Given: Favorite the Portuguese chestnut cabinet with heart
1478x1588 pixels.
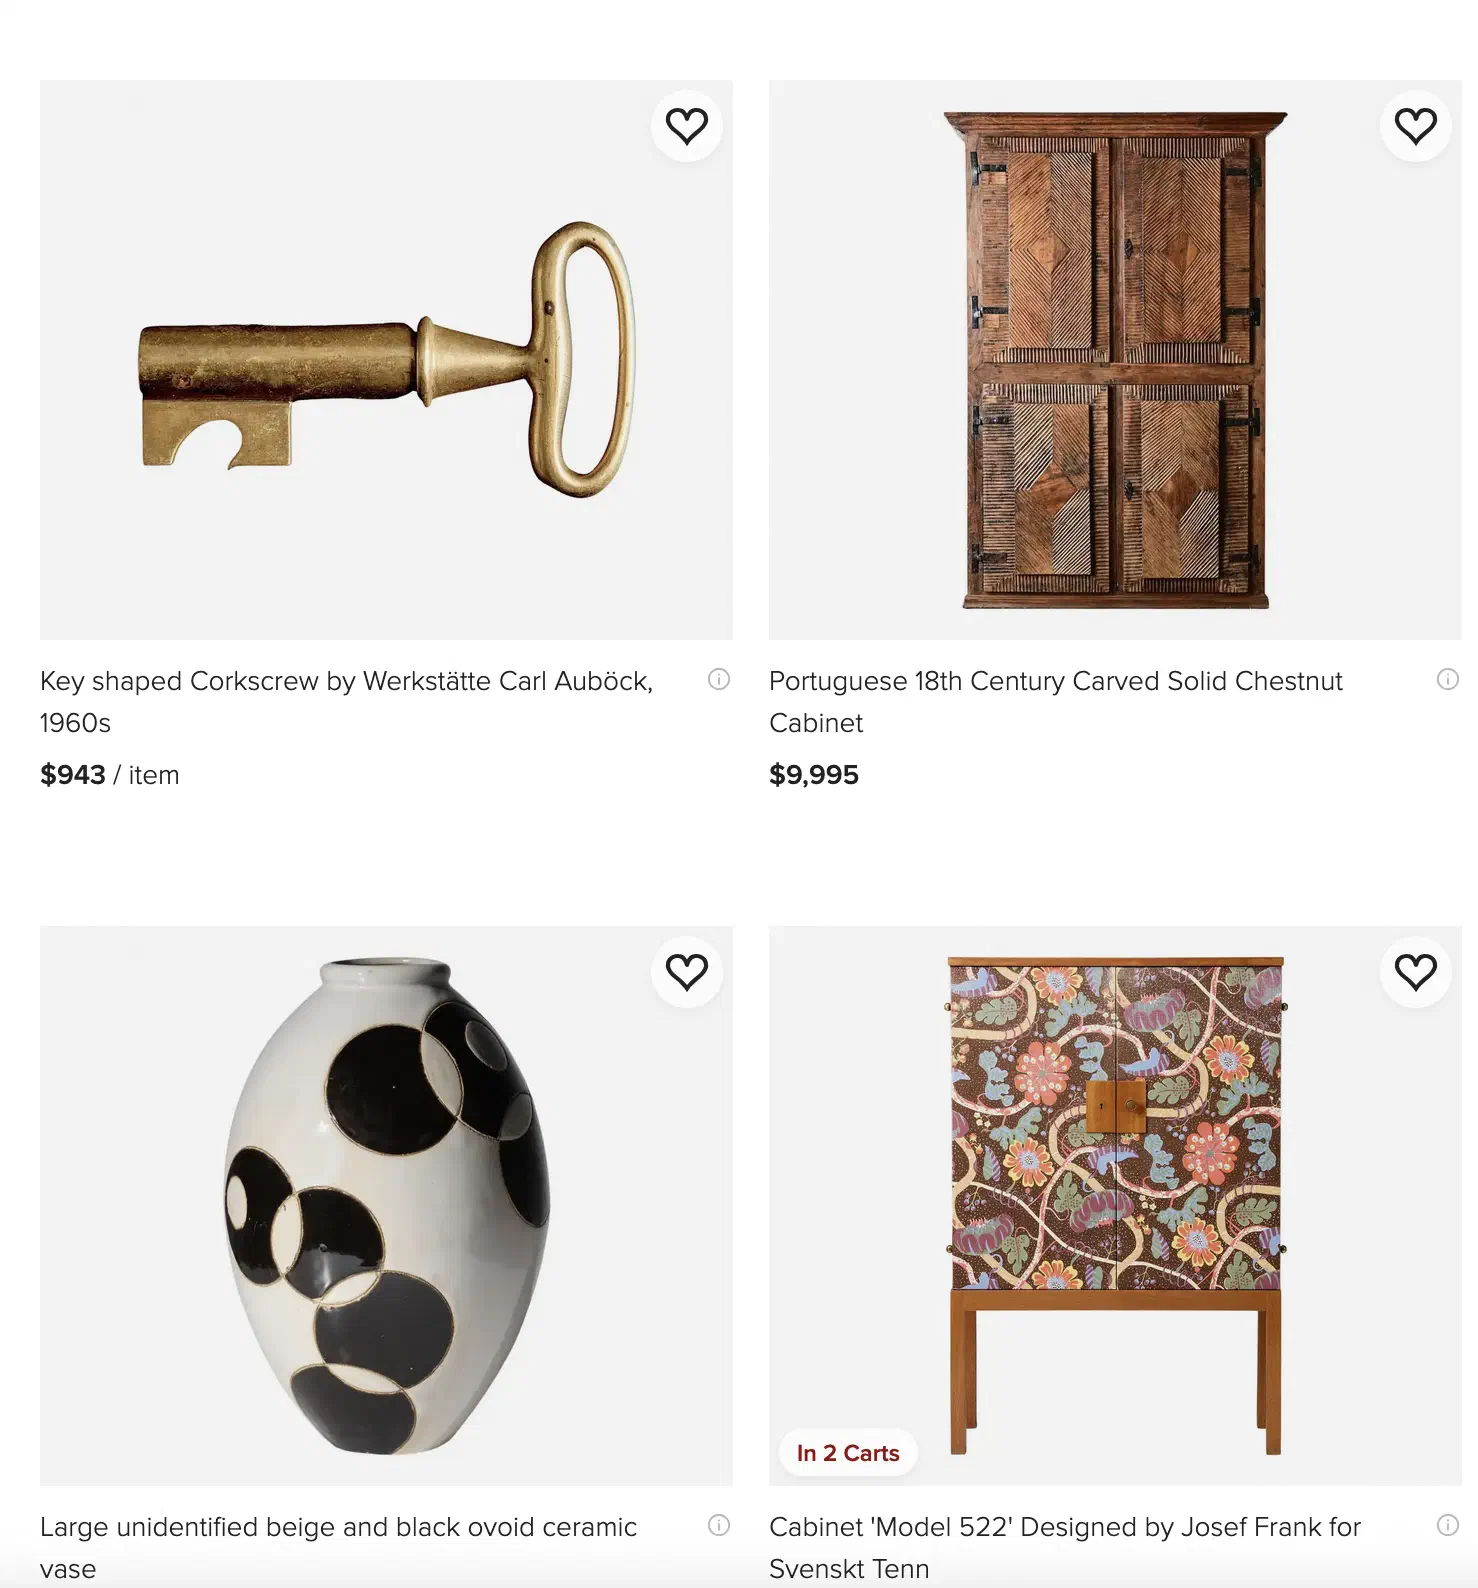Looking at the screenshot, I should tap(1415, 126).
